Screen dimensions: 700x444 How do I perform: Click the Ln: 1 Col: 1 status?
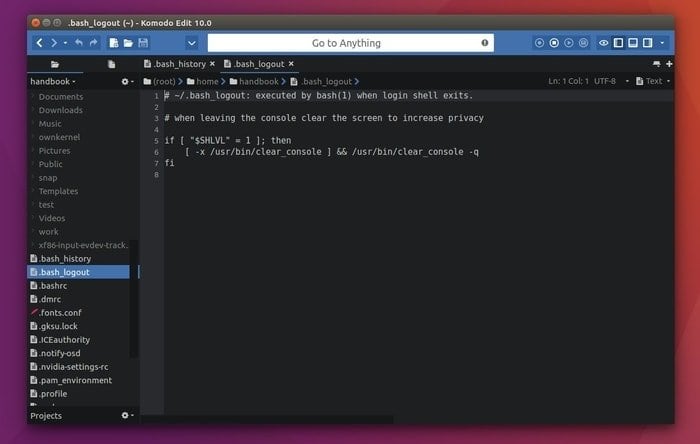(x=568, y=81)
